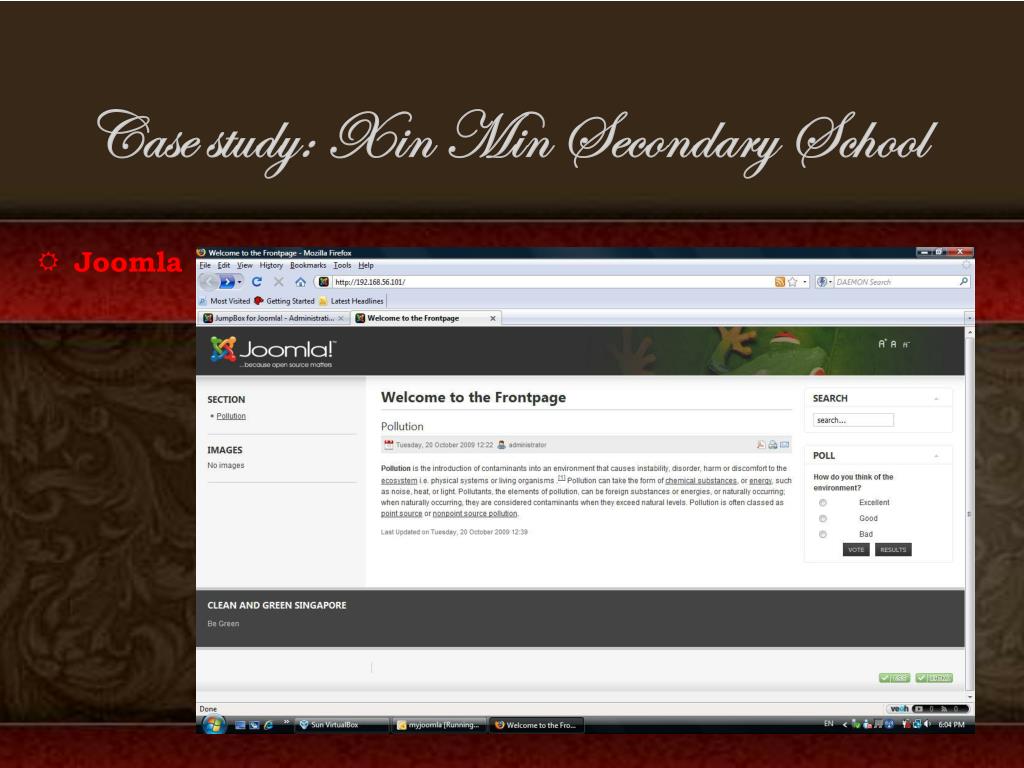Open the Latest Headlines feed bookmark
1024x768 pixels.
tap(351, 301)
